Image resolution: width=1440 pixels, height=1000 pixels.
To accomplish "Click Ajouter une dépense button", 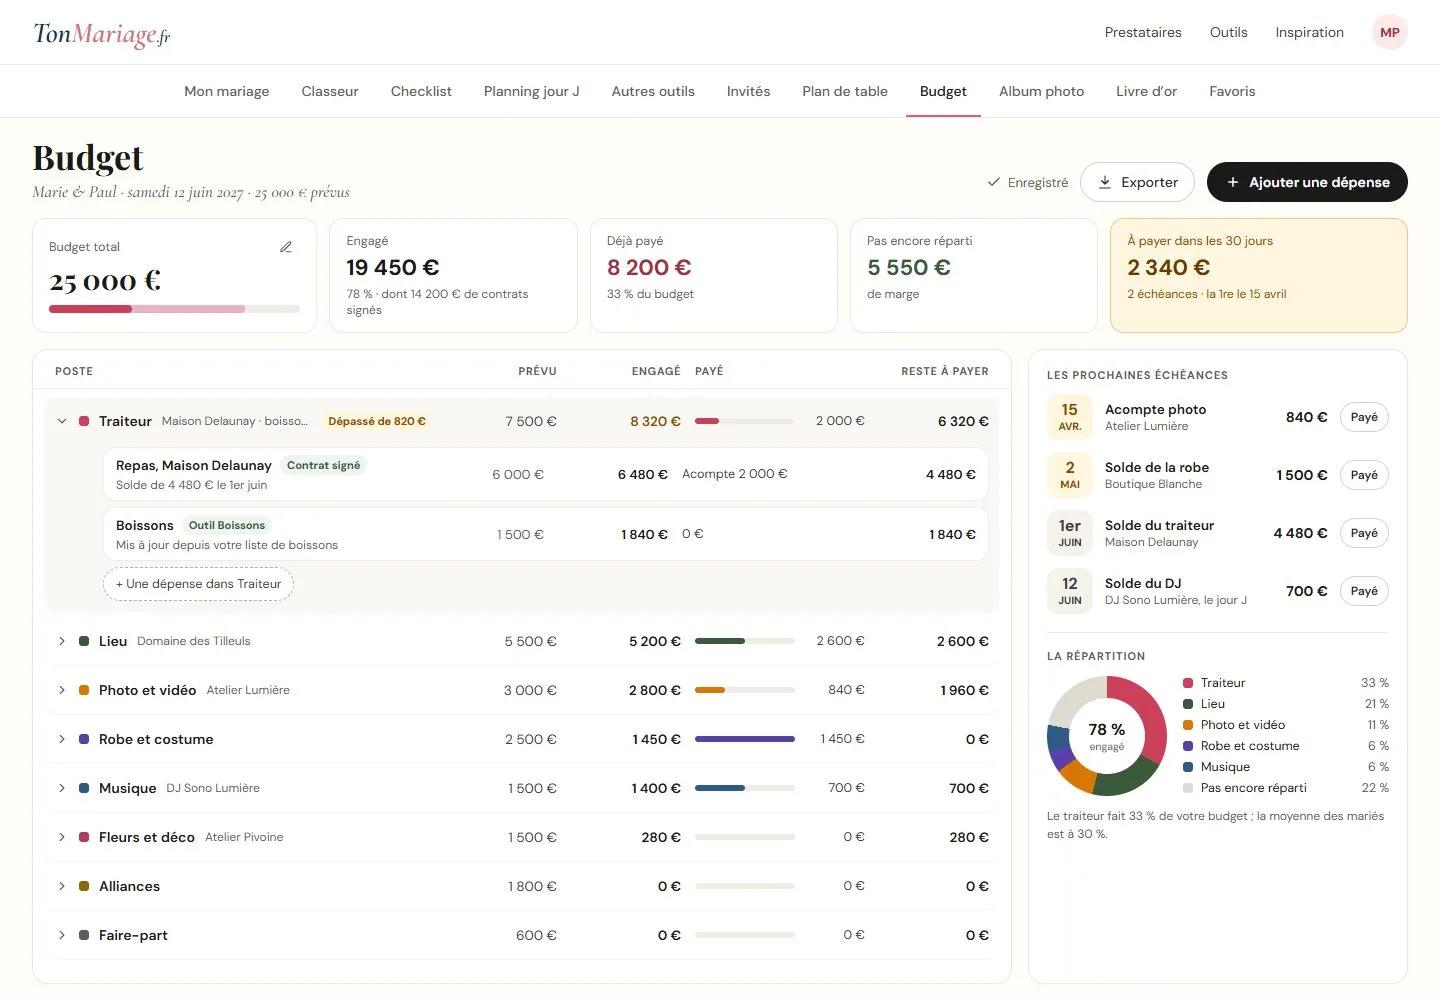I will 1307,182.
